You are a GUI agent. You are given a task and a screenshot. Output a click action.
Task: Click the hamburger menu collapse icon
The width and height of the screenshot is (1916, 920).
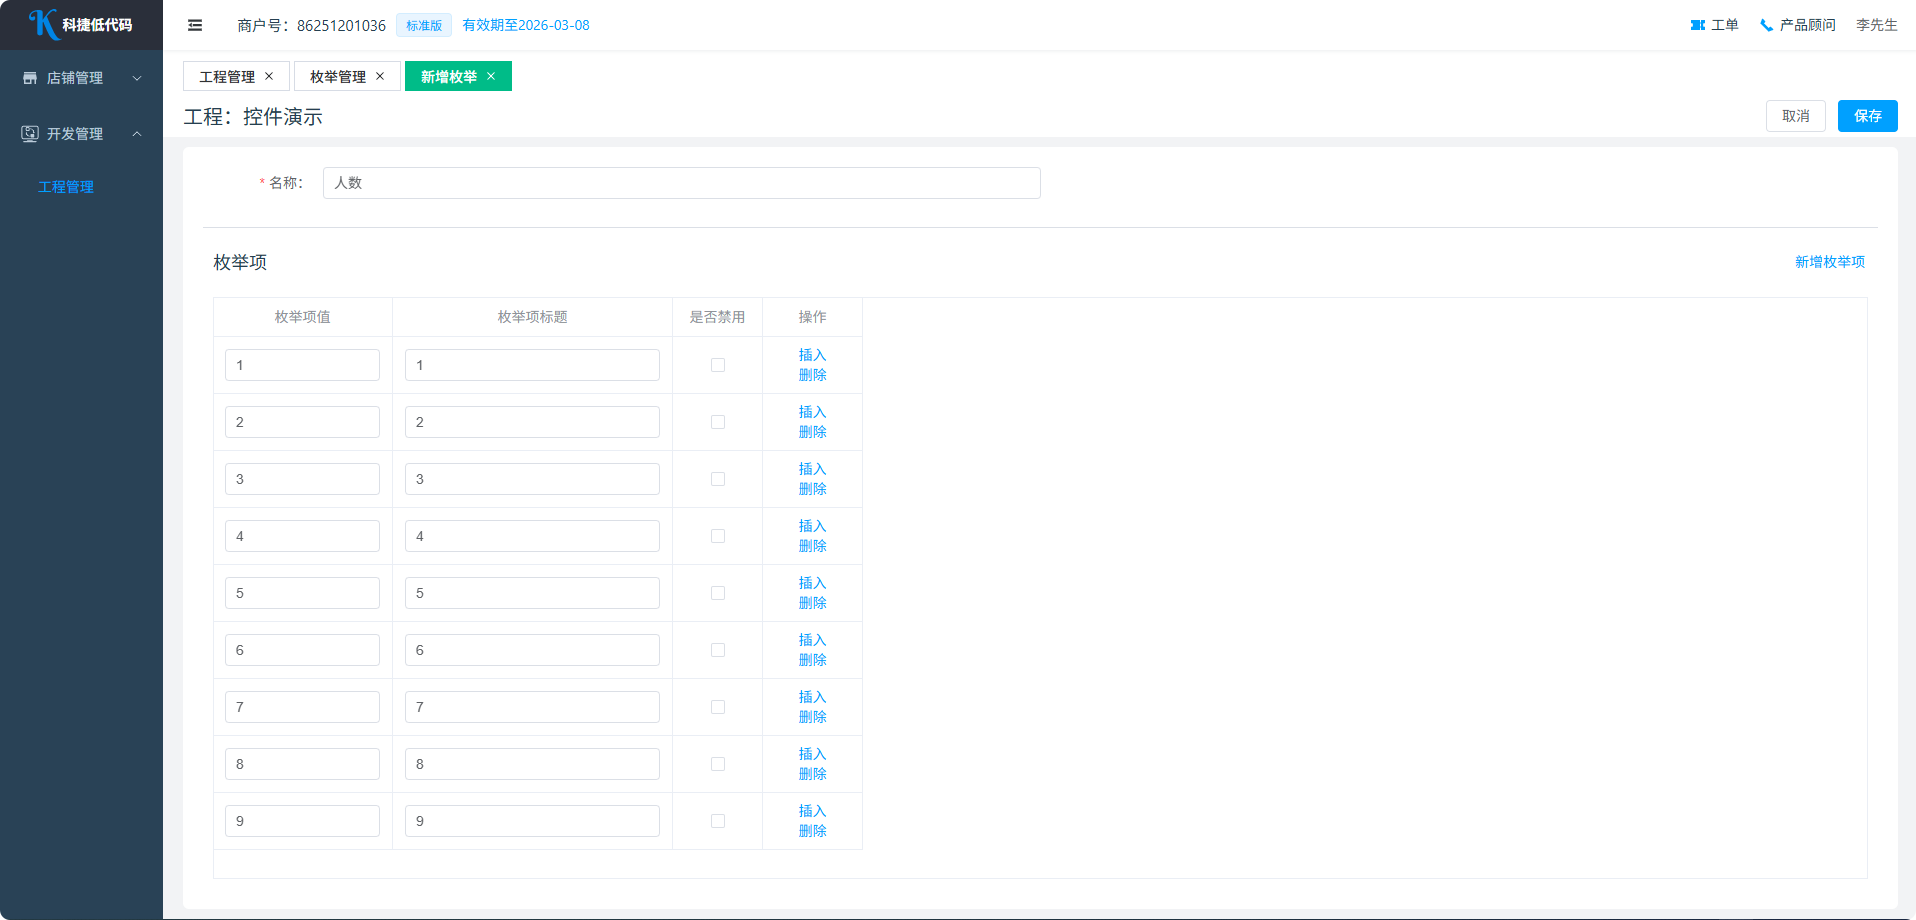(x=195, y=25)
